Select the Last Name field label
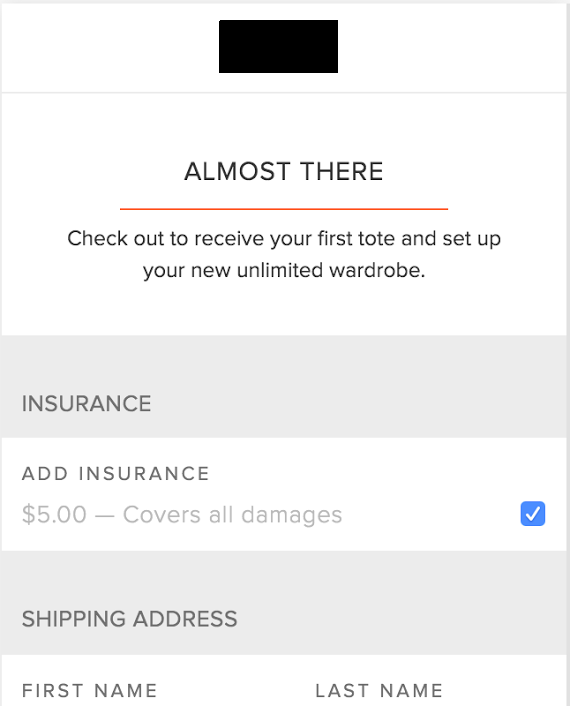Screen dimensions: 570x706 tap(379, 690)
